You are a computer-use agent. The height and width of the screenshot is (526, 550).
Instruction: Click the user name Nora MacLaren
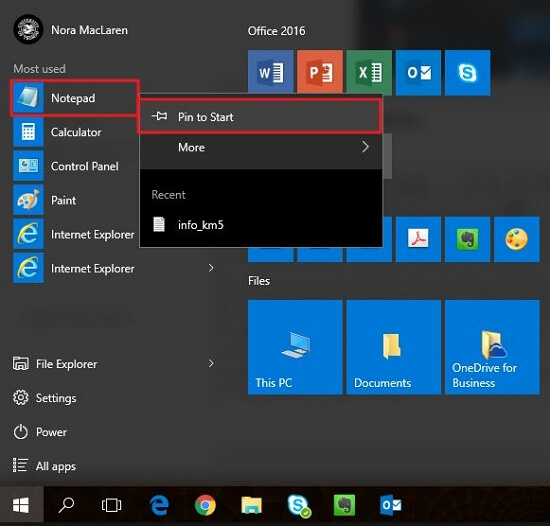click(x=89, y=30)
